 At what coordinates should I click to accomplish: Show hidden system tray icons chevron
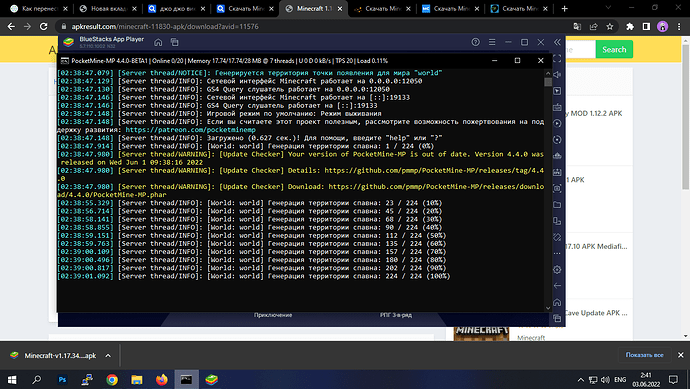pos(581,380)
